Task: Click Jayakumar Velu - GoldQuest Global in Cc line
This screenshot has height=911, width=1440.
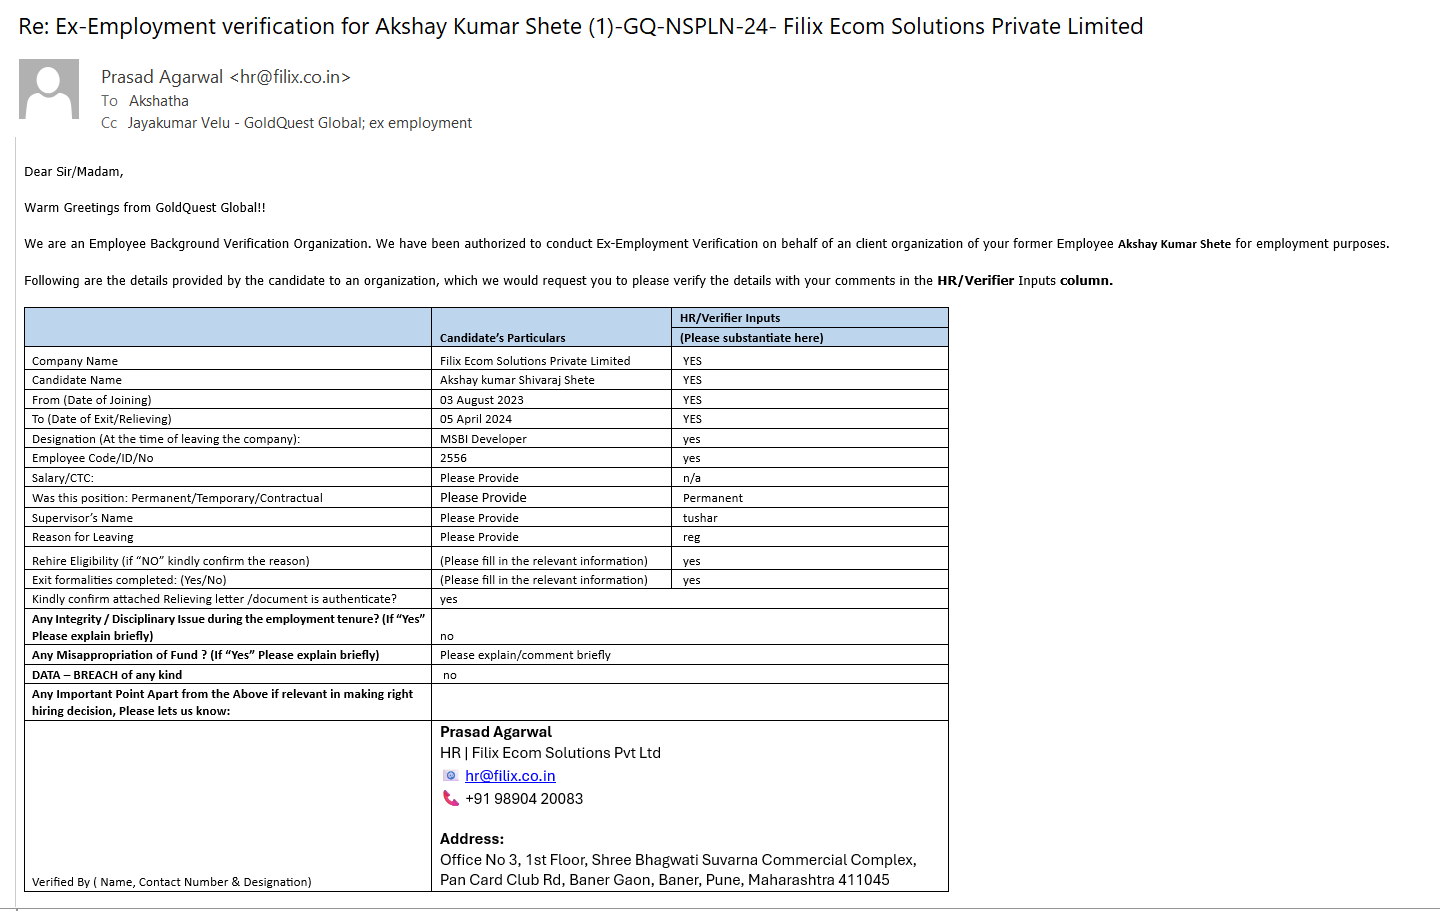Action: [x=245, y=123]
